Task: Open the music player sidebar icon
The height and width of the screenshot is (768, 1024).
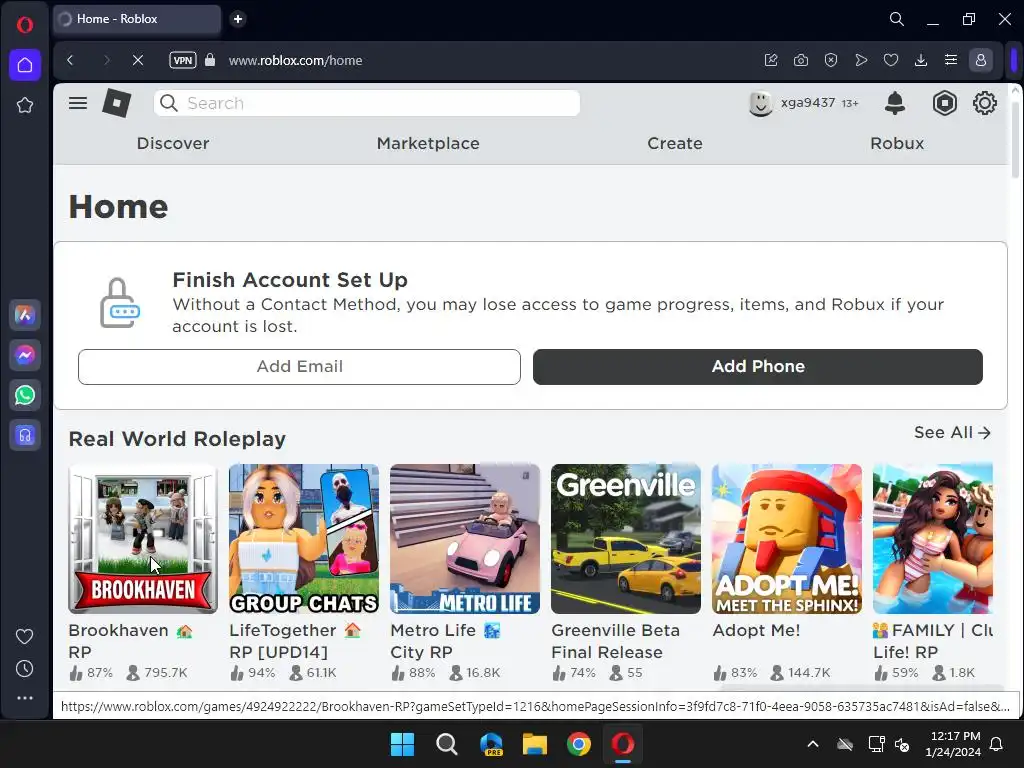Action: [25, 435]
